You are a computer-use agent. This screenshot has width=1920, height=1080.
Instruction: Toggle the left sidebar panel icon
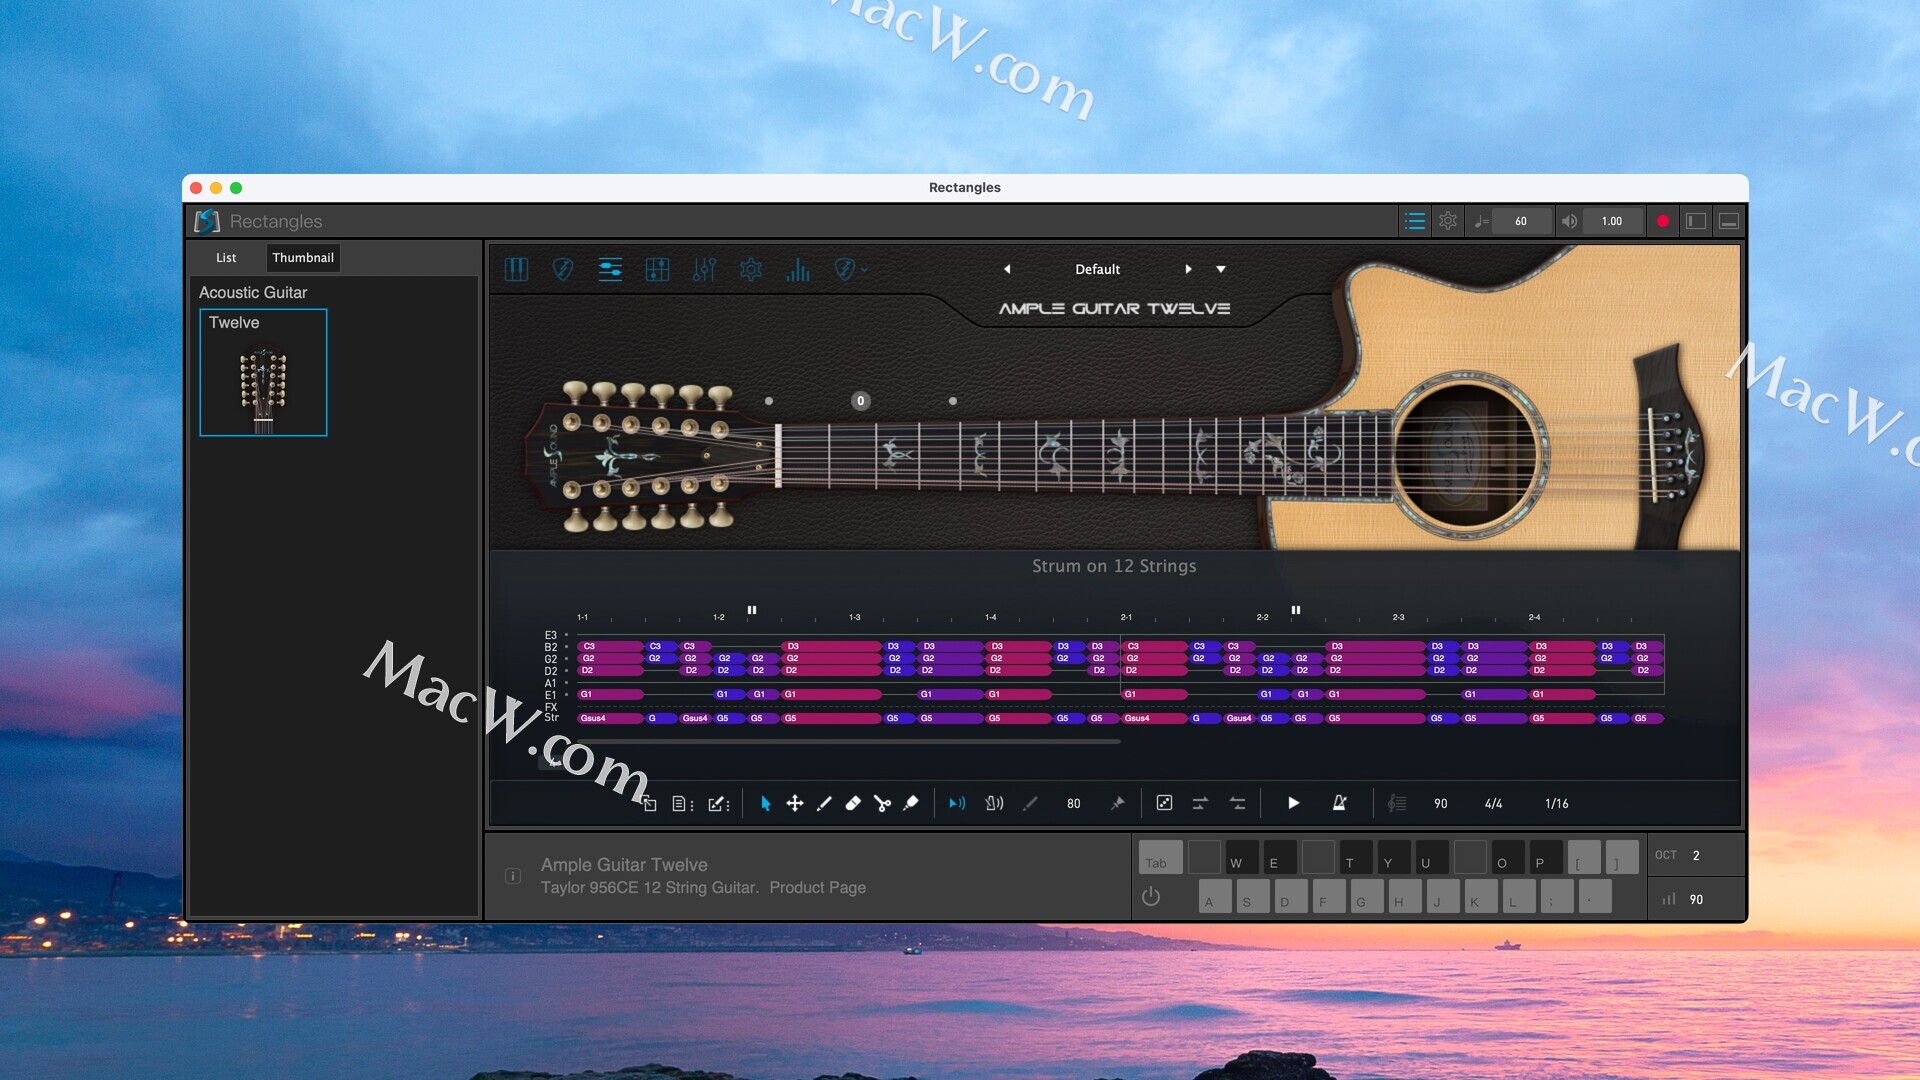click(x=1695, y=221)
